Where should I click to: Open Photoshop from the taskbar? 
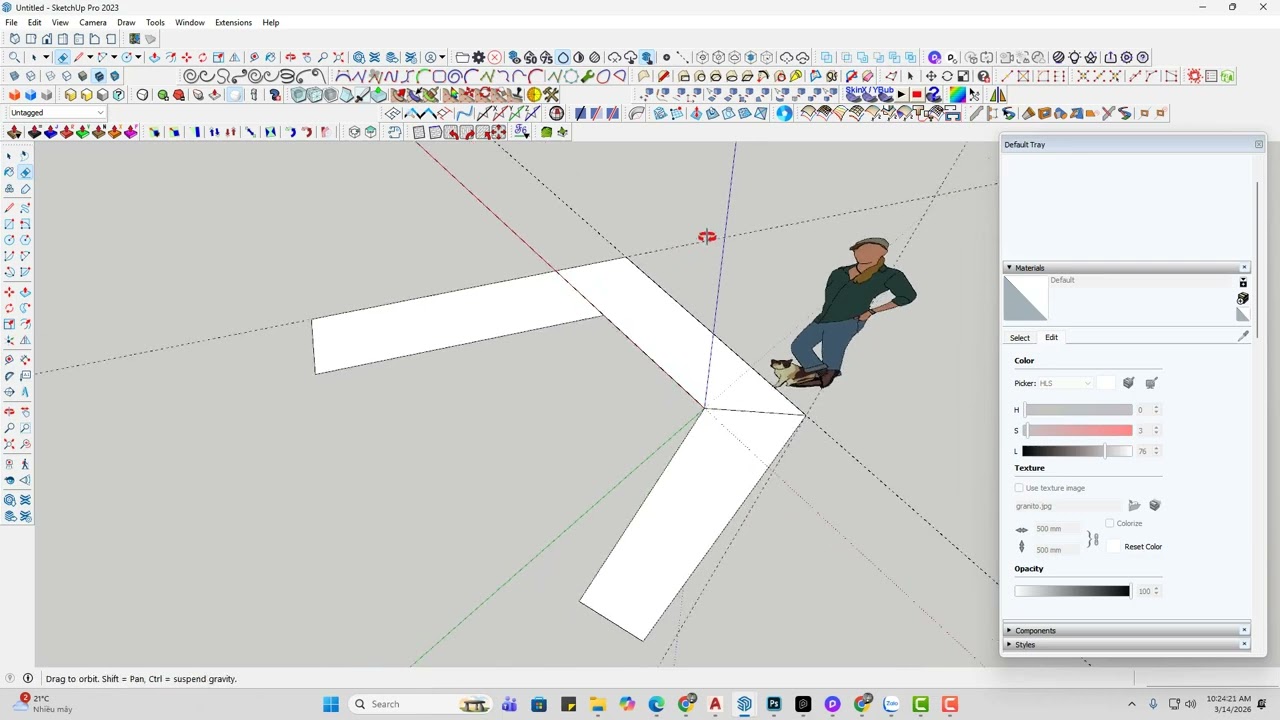pyautogui.click(x=774, y=704)
